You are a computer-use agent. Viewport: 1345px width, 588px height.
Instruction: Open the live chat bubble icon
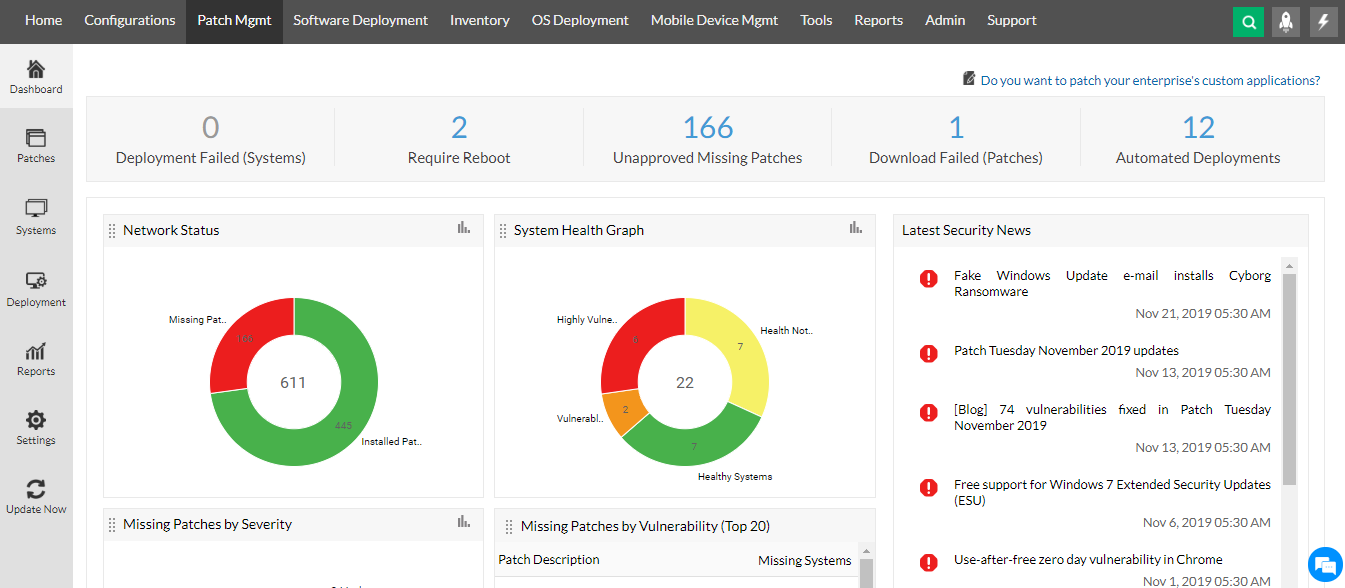(1324, 564)
